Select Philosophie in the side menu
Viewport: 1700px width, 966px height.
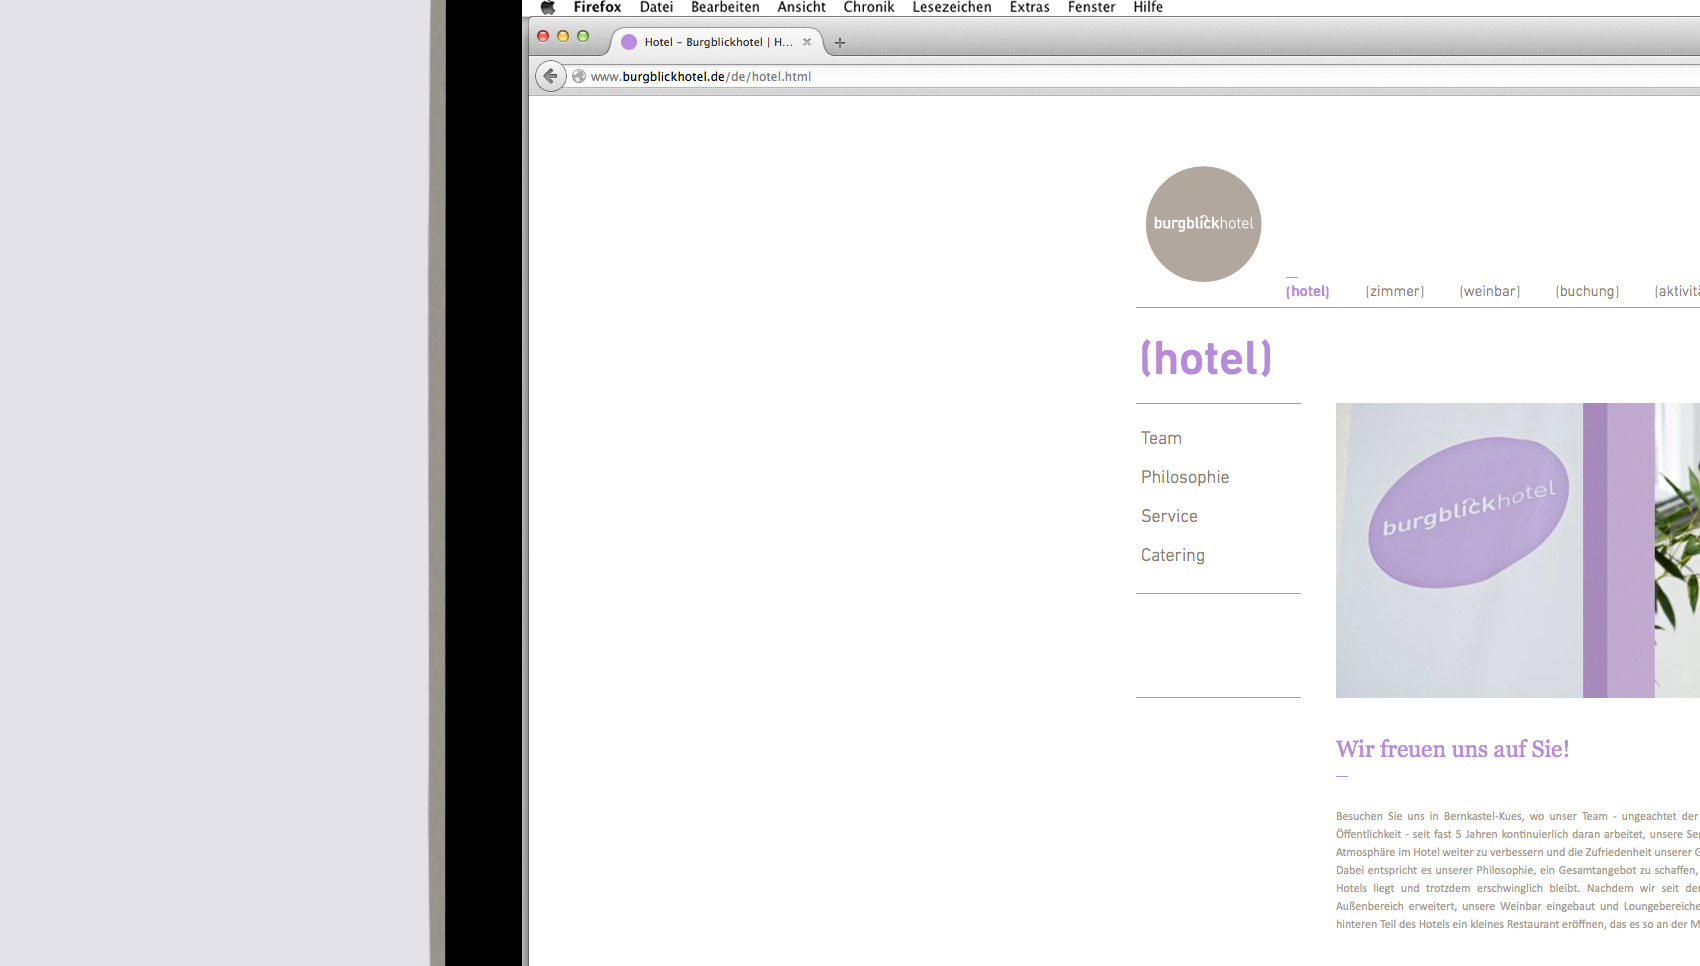click(x=1185, y=477)
